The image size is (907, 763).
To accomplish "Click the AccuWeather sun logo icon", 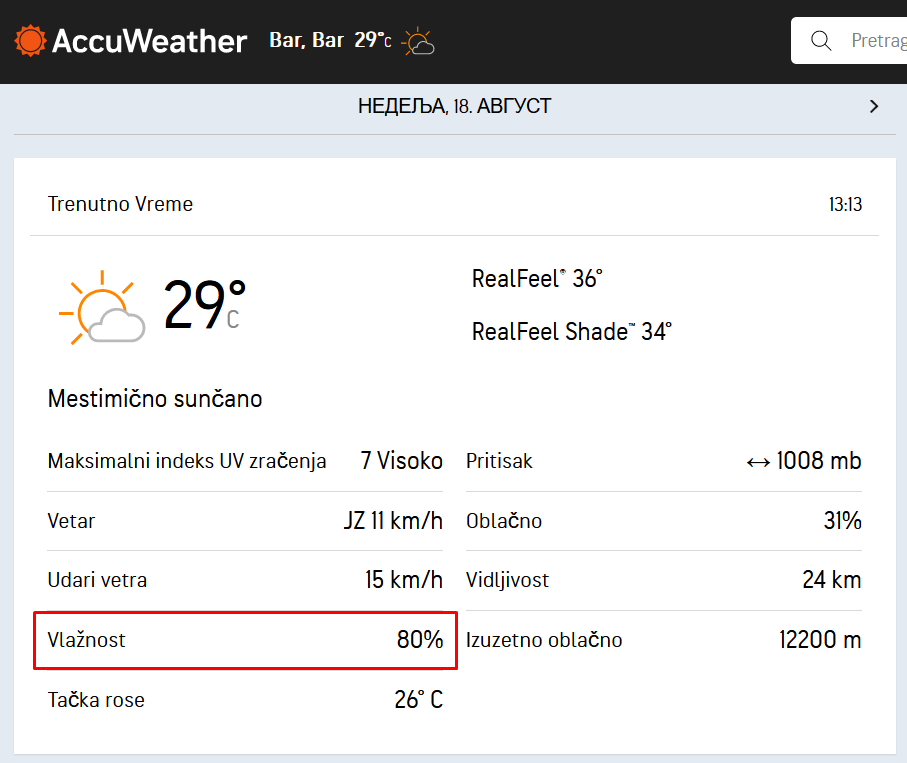I will pyautogui.click(x=30, y=40).
